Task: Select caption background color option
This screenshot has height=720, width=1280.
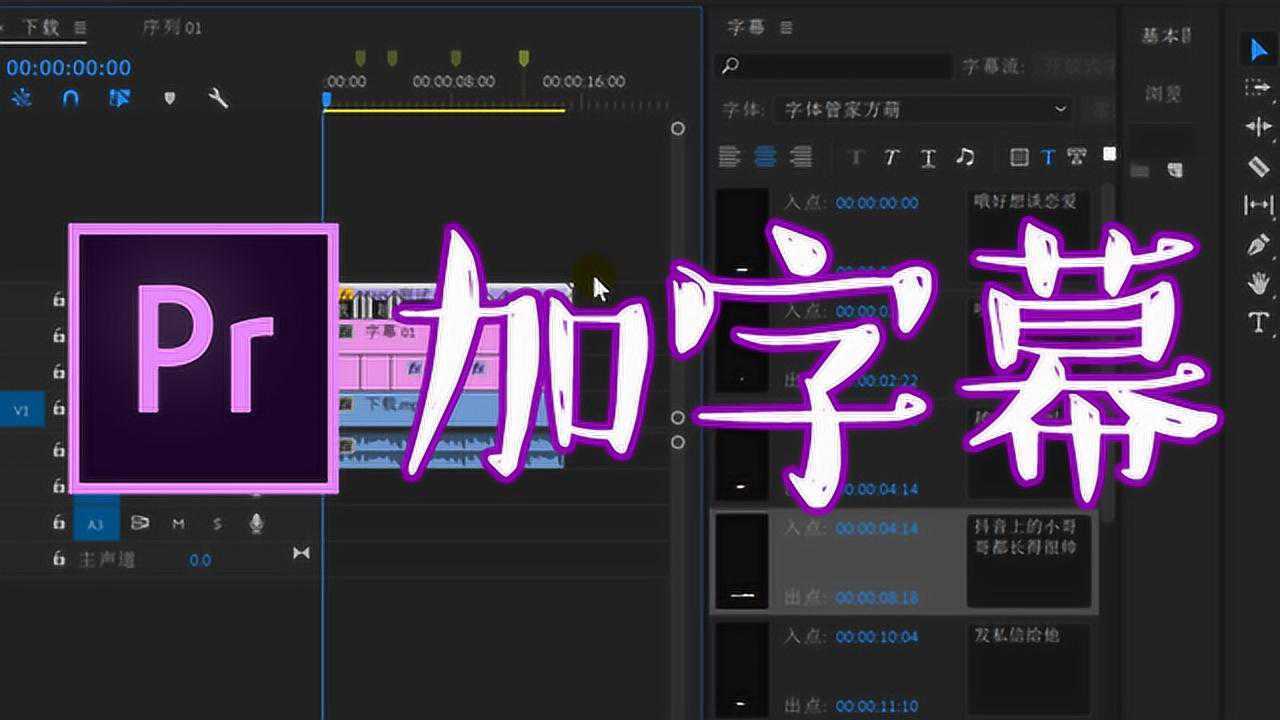Action: click(x=1019, y=157)
